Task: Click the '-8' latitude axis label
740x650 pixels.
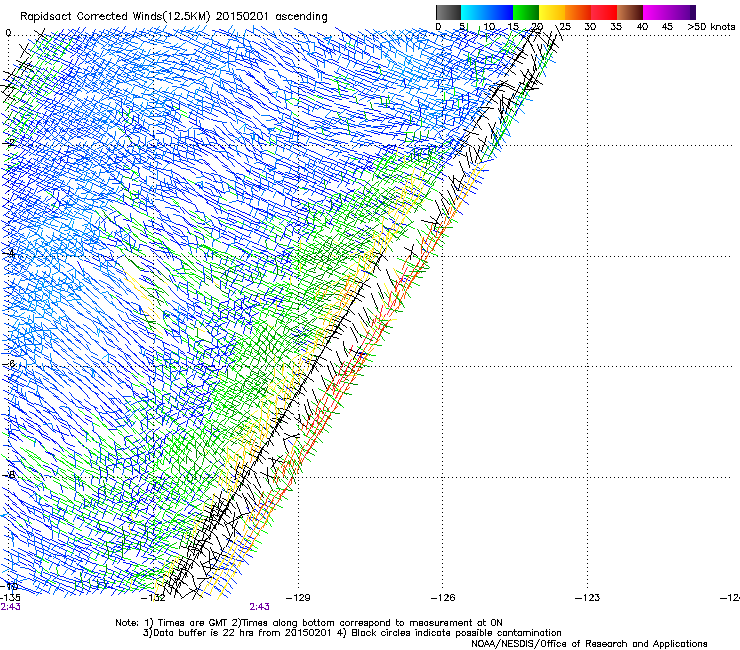Action: point(9,474)
